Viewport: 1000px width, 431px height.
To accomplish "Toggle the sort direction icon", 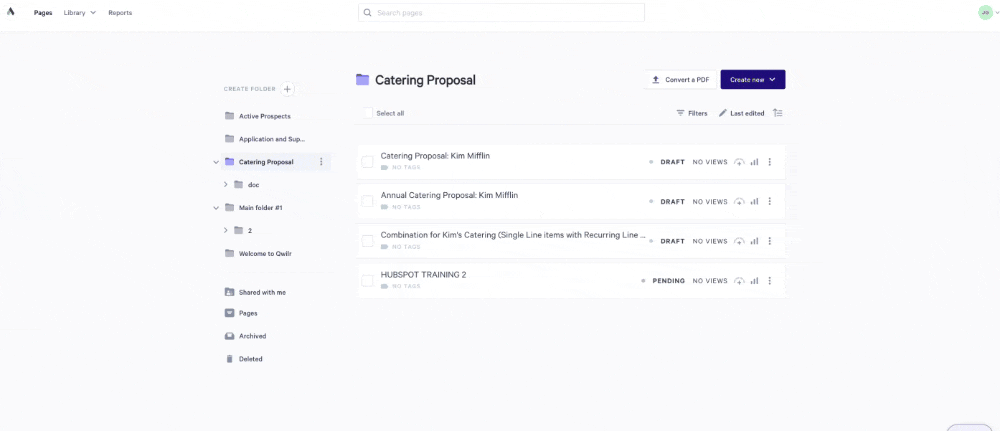I will coord(777,113).
